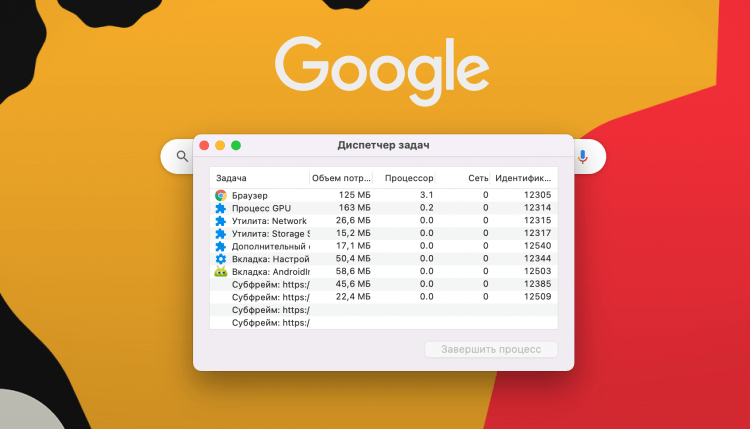Click the magnifier icon in Google search bar
This screenshot has width=750, height=429.
(182, 156)
